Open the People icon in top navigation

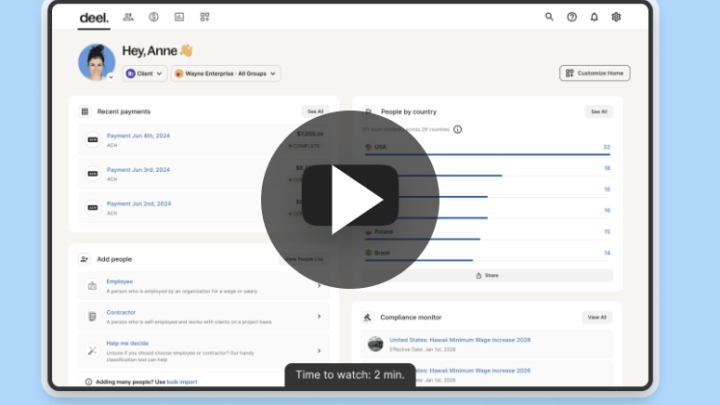coord(128,17)
